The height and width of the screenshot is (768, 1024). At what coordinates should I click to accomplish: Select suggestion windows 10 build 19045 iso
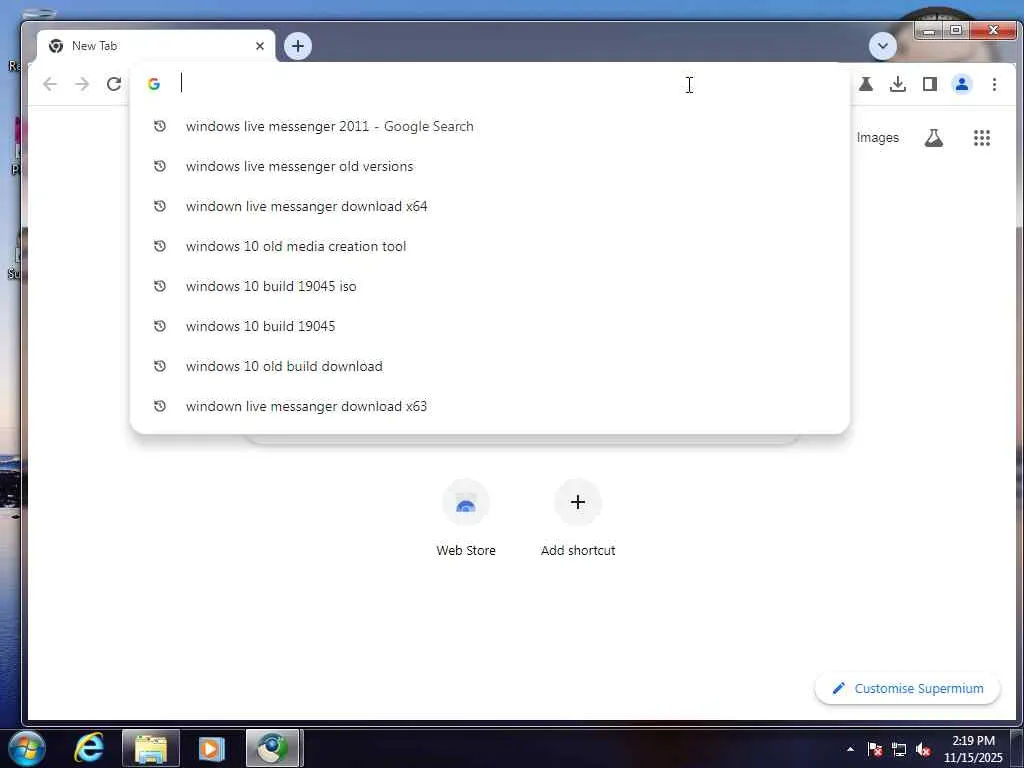pyautogui.click(x=490, y=285)
